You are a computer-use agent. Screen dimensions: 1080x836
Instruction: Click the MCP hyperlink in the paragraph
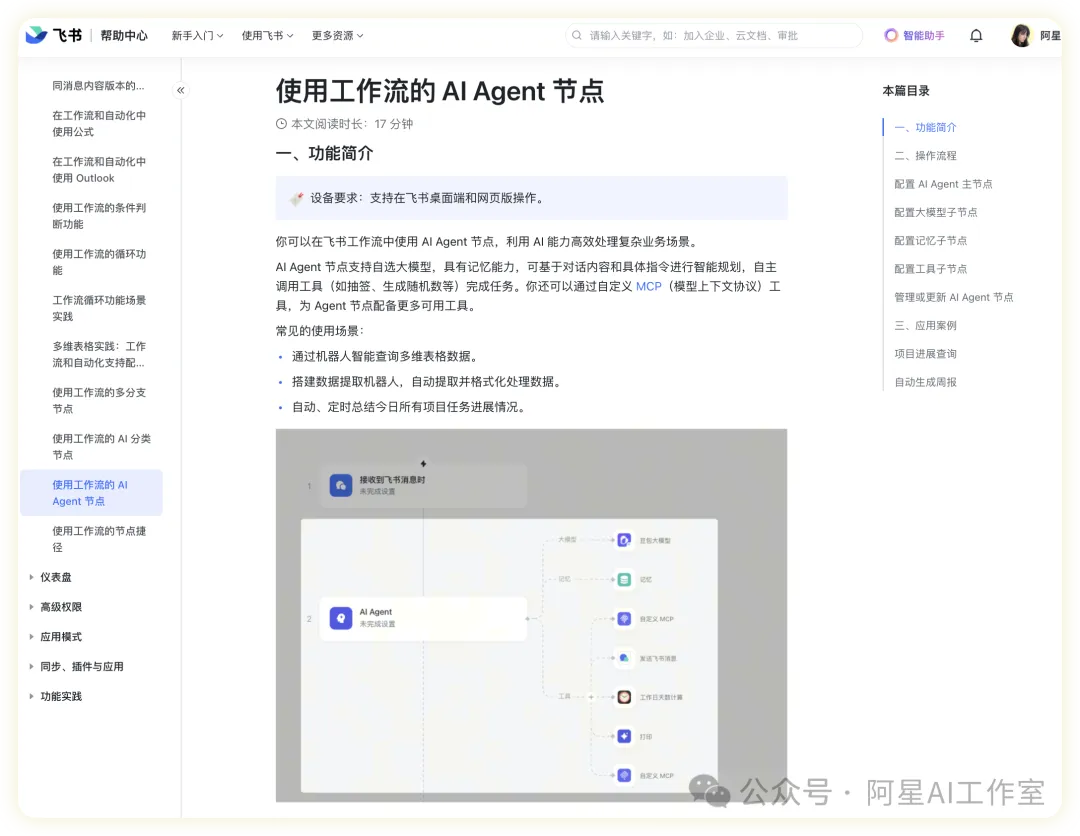tap(648, 286)
